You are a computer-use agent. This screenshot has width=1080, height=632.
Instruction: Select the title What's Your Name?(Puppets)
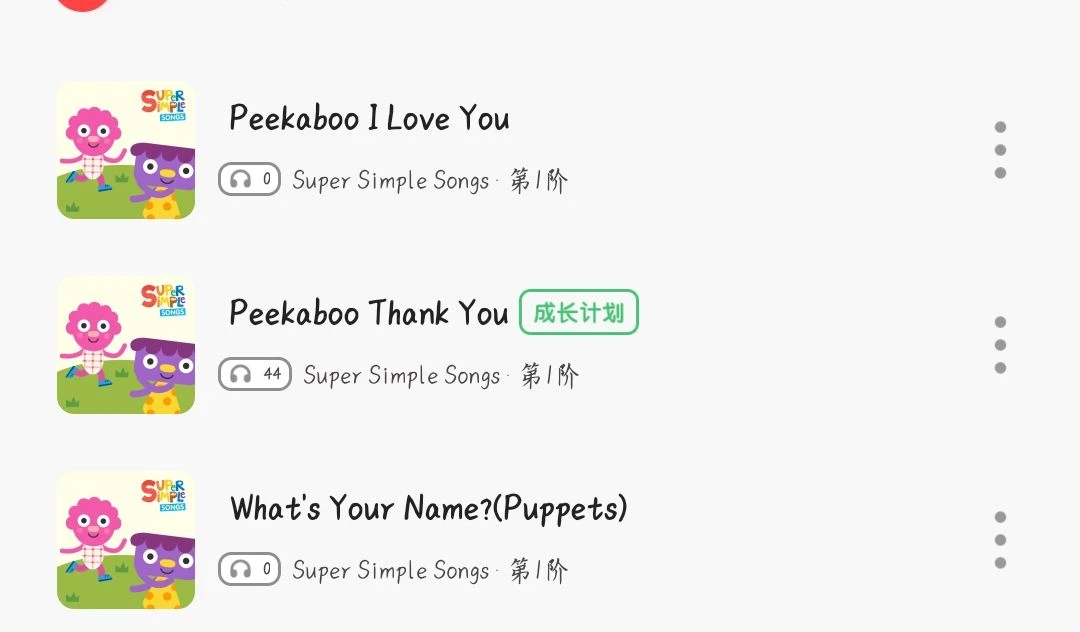coord(428,509)
